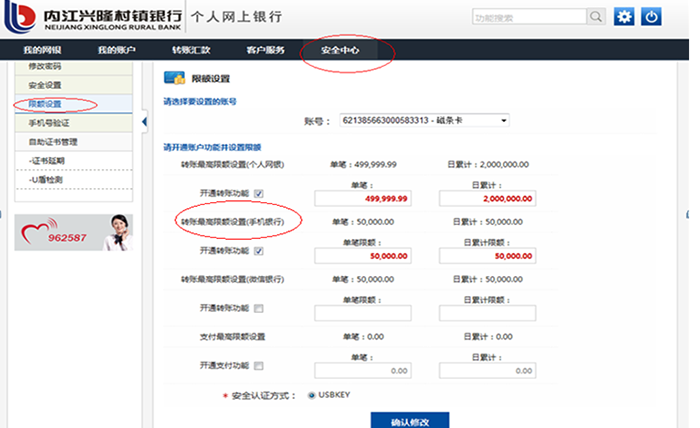Enable 开通转账功能 for 微信银行
Screen dimensions: 700x428
(258, 308)
